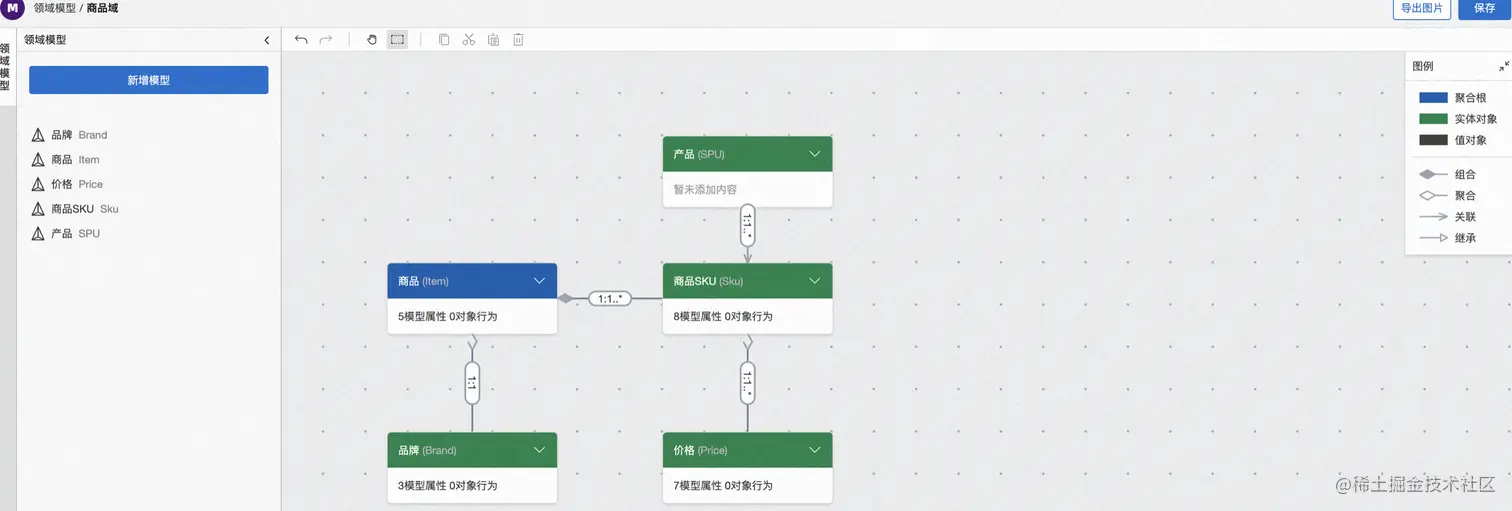Select 价格 Price in the model list
1512x511 pixels.
coord(77,184)
